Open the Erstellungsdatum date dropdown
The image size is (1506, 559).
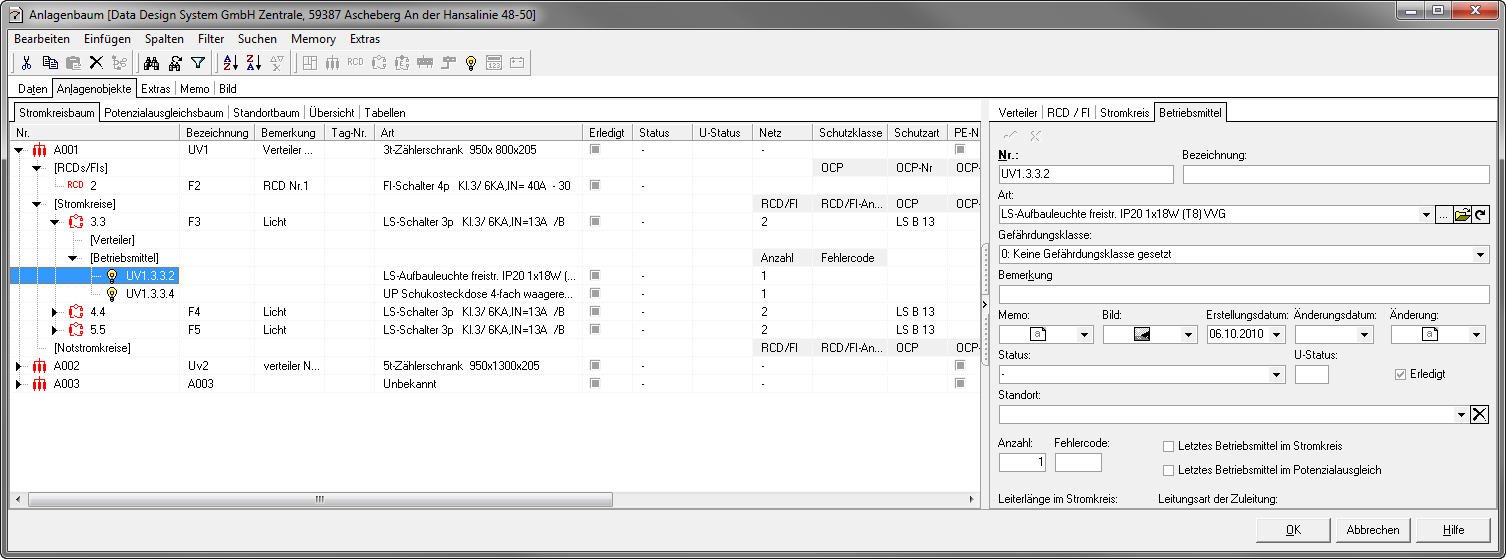tap(1277, 335)
